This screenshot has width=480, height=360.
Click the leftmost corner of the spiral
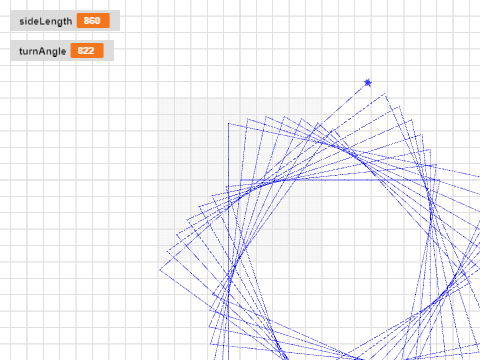(x=160, y=270)
